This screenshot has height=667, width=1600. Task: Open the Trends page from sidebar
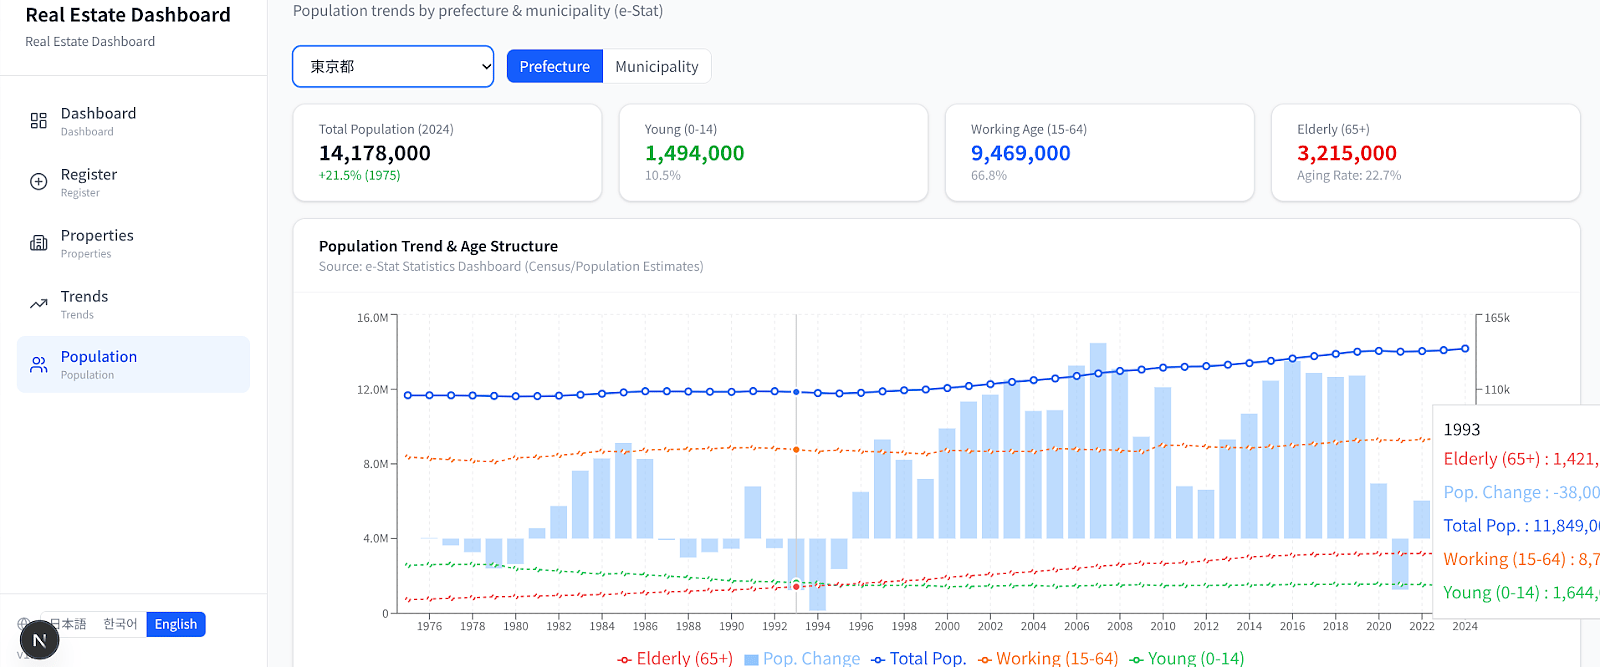coord(84,297)
